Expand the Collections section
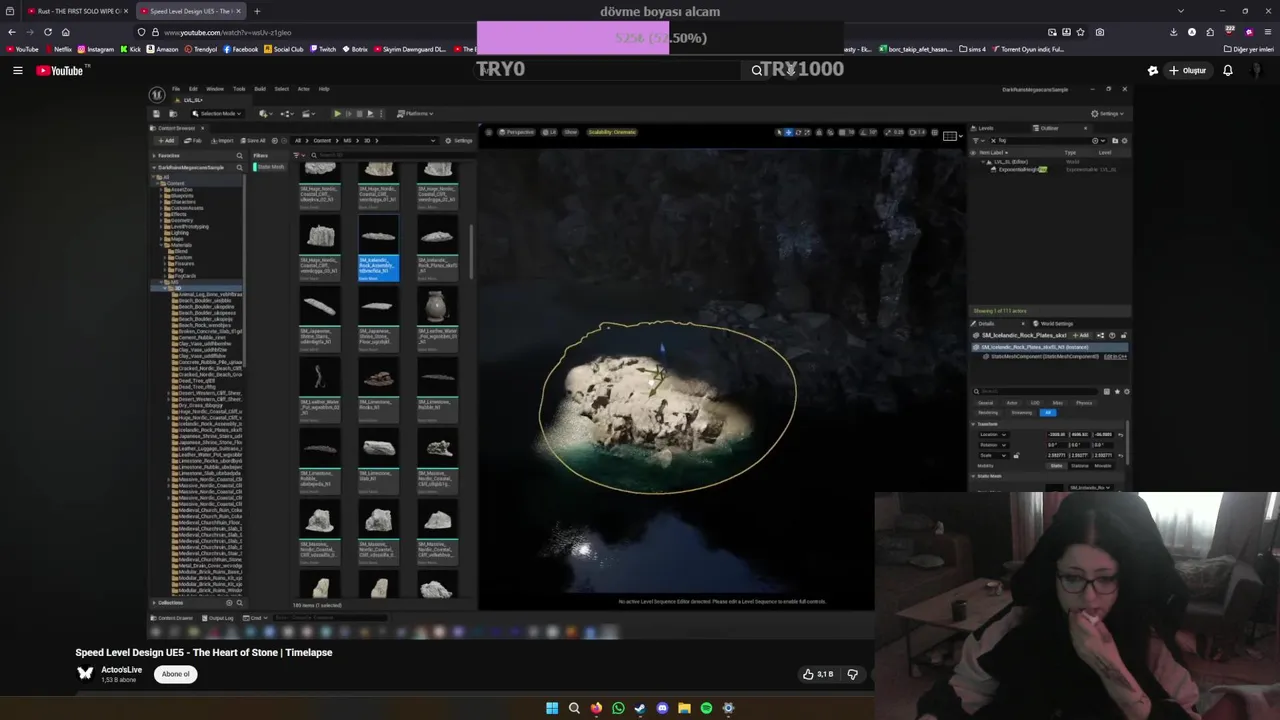This screenshot has width=1280, height=720. pos(154,602)
